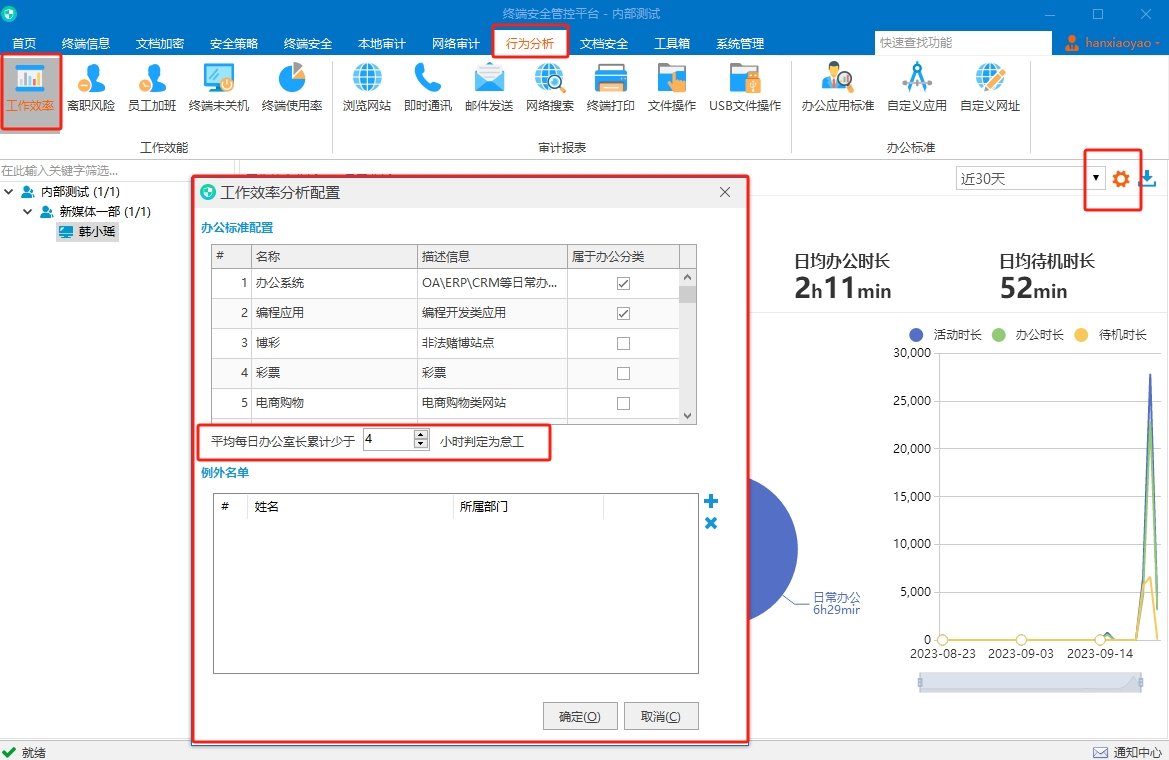
Task: Click the blue pie chart slice
Action: coord(772,550)
